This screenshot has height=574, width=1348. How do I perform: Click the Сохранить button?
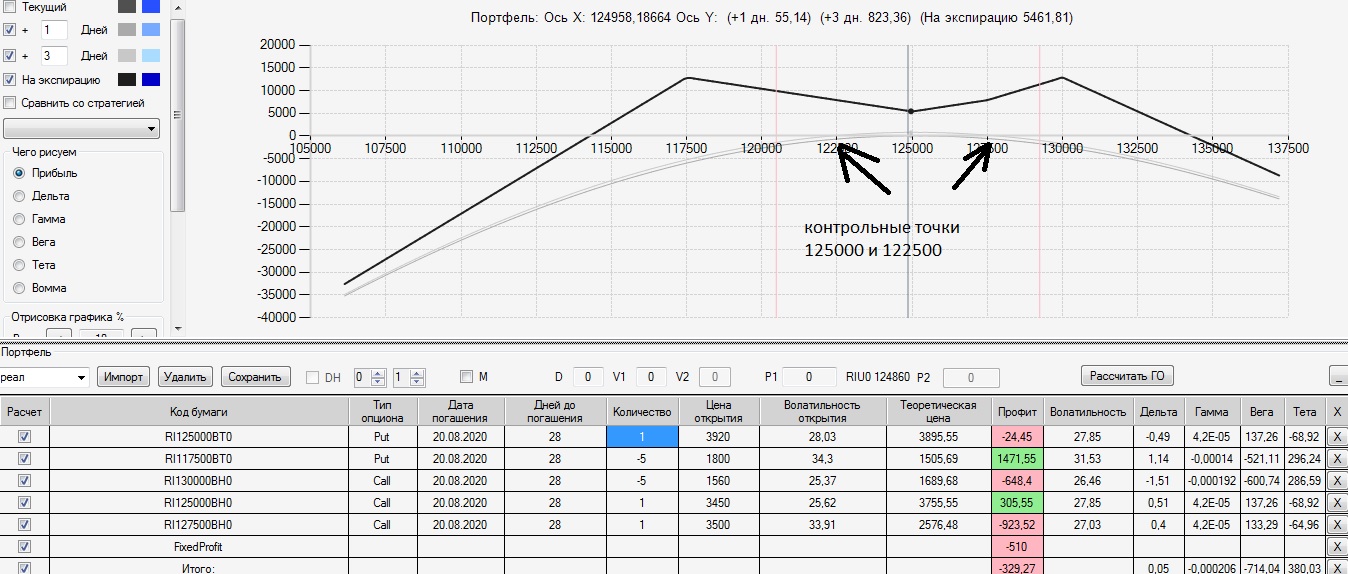(x=256, y=377)
